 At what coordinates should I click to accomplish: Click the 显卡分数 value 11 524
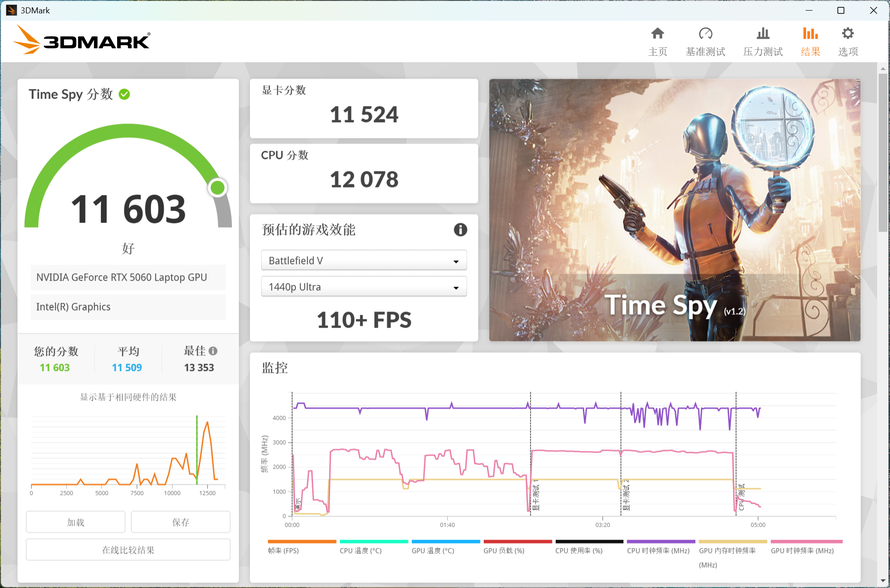364,115
